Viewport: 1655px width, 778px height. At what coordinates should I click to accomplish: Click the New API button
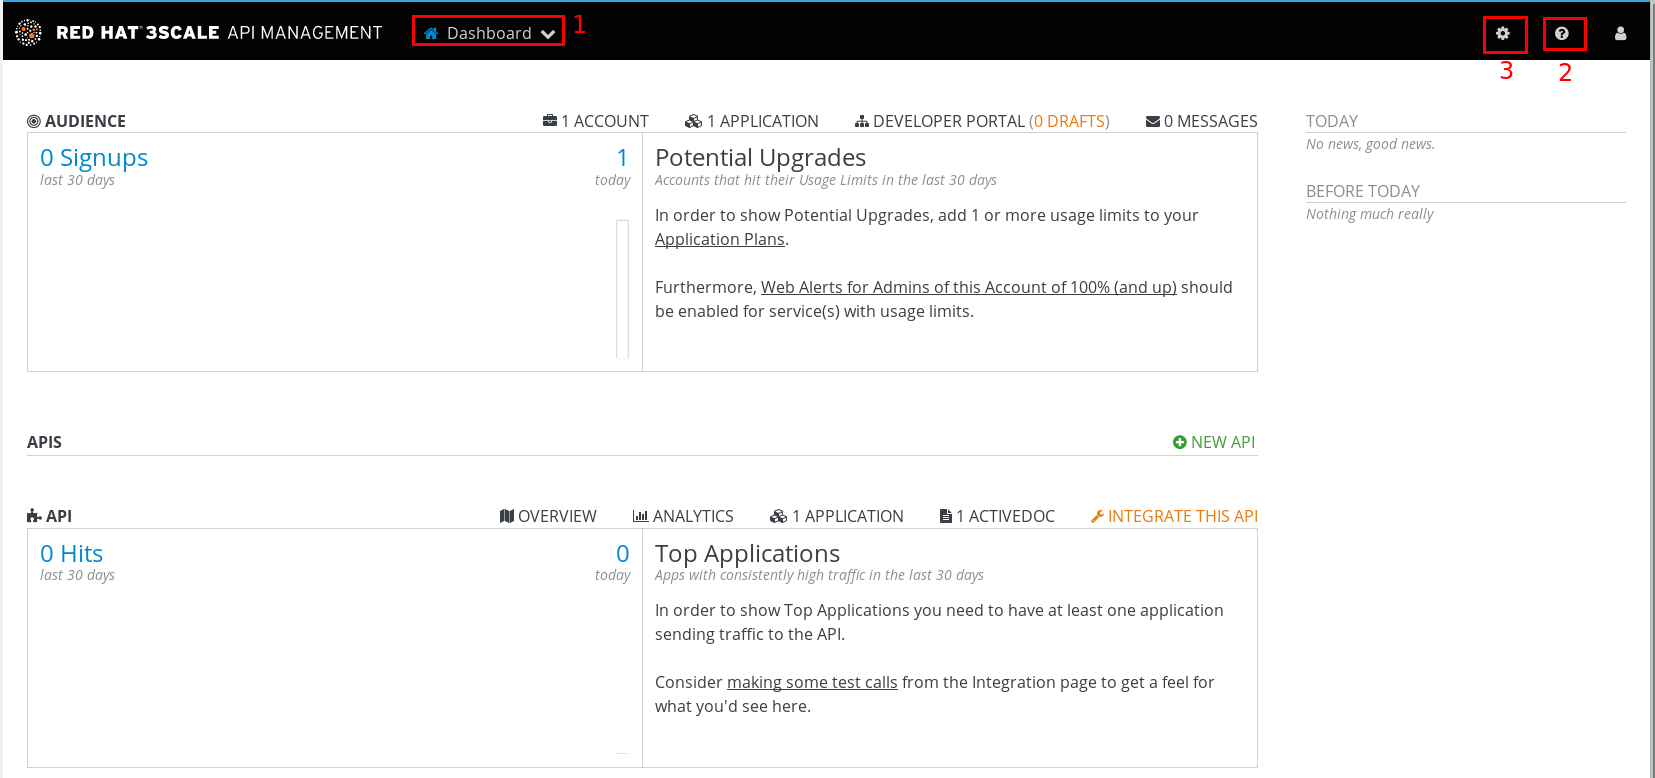pyautogui.click(x=1214, y=442)
